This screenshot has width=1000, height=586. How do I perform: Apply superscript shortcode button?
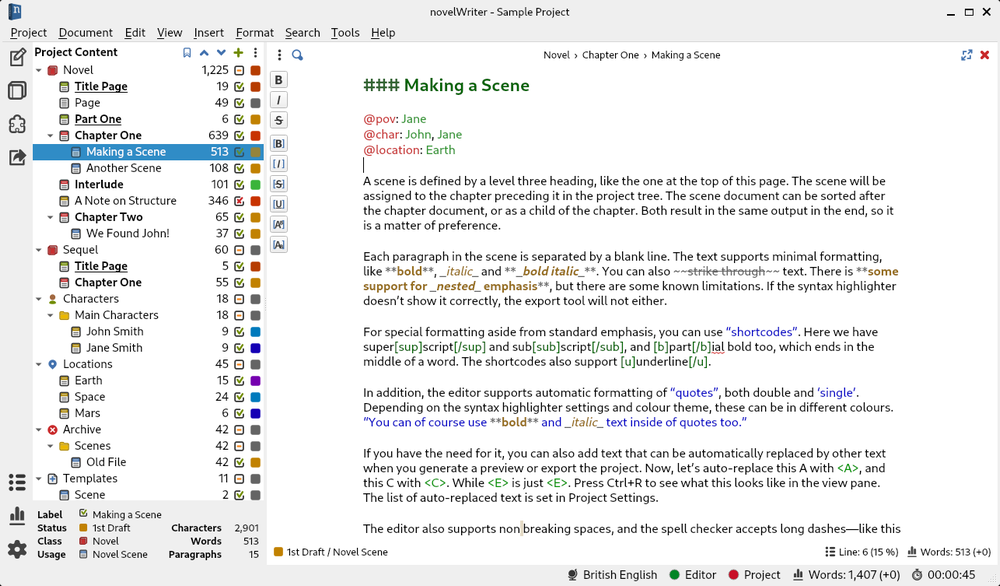(x=279, y=224)
